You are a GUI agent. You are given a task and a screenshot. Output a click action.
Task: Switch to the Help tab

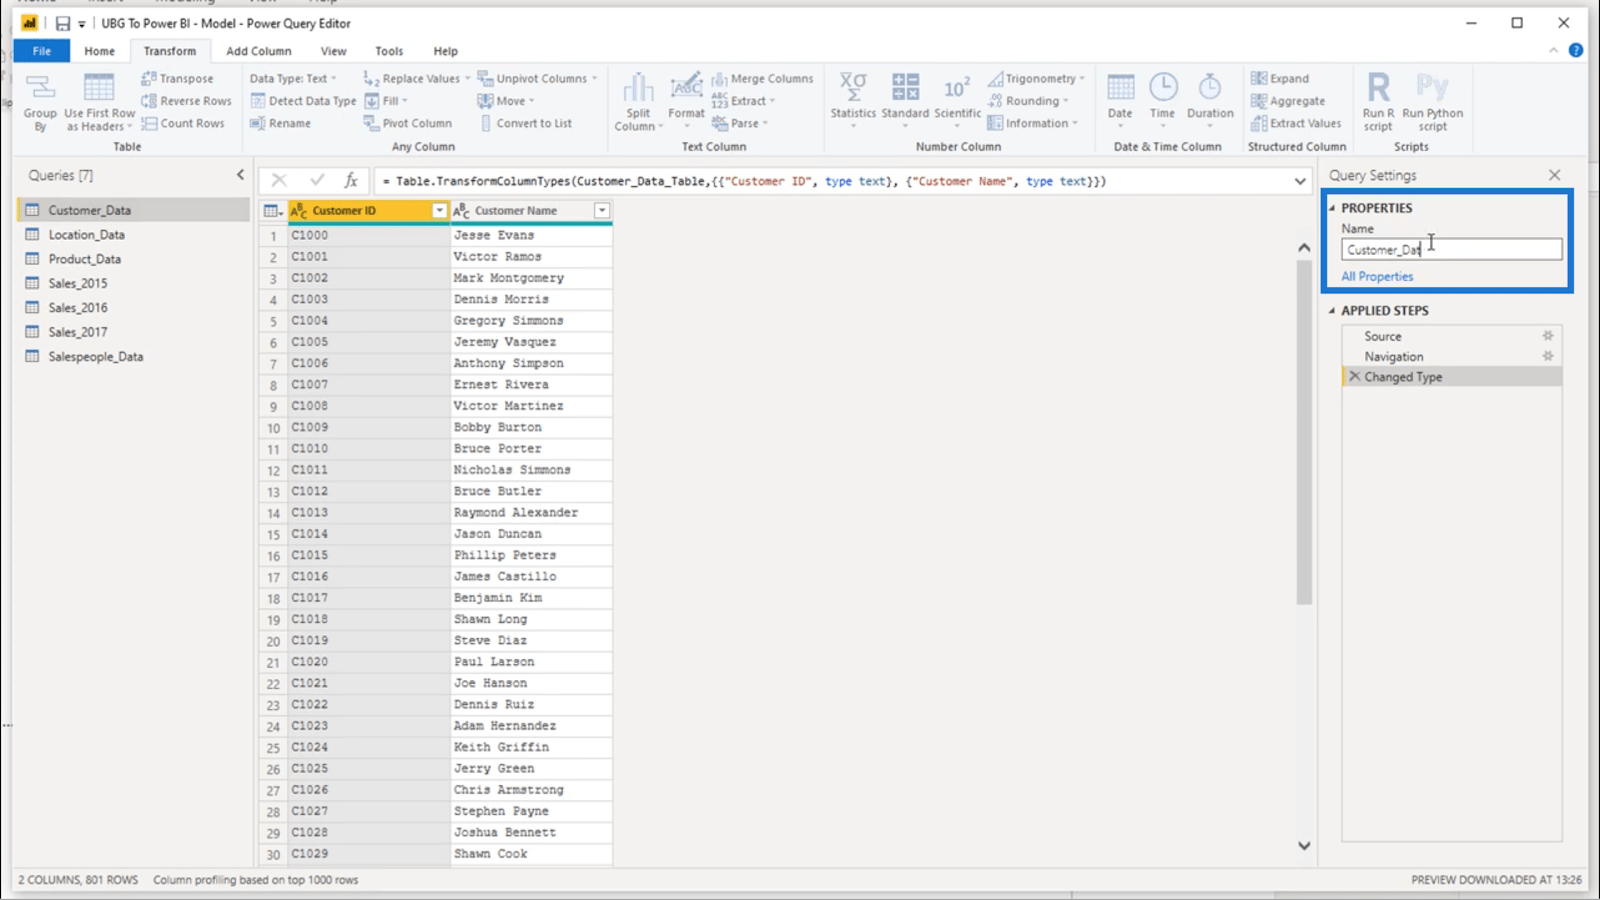(445, 51)
